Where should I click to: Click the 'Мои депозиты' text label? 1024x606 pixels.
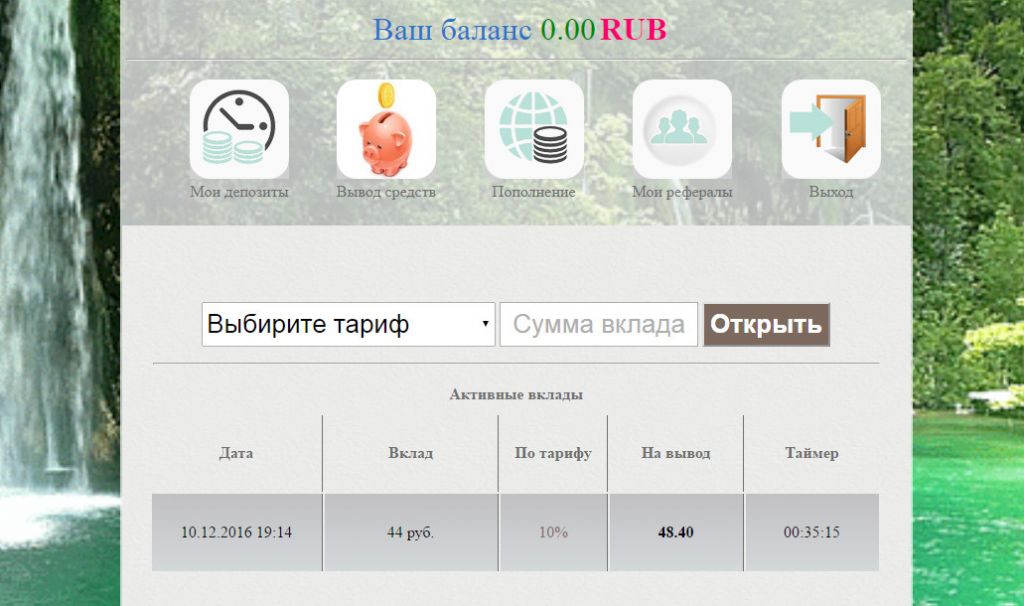(239, 192)
